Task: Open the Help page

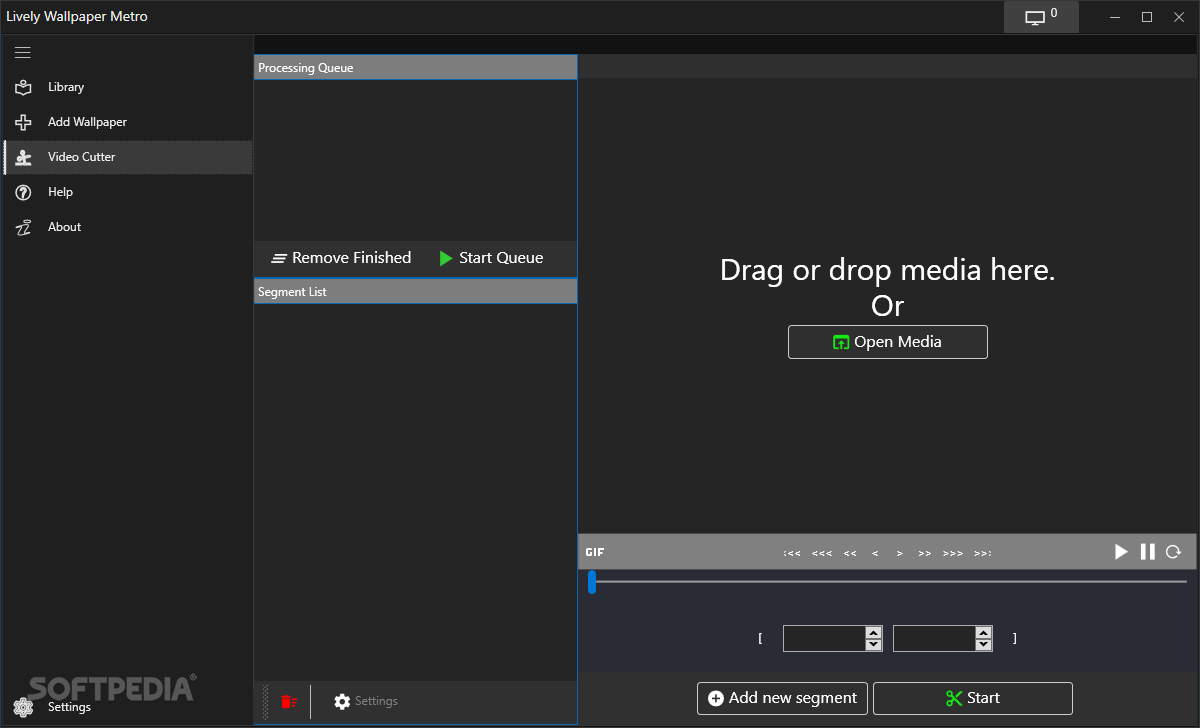Action: [127, 192]
